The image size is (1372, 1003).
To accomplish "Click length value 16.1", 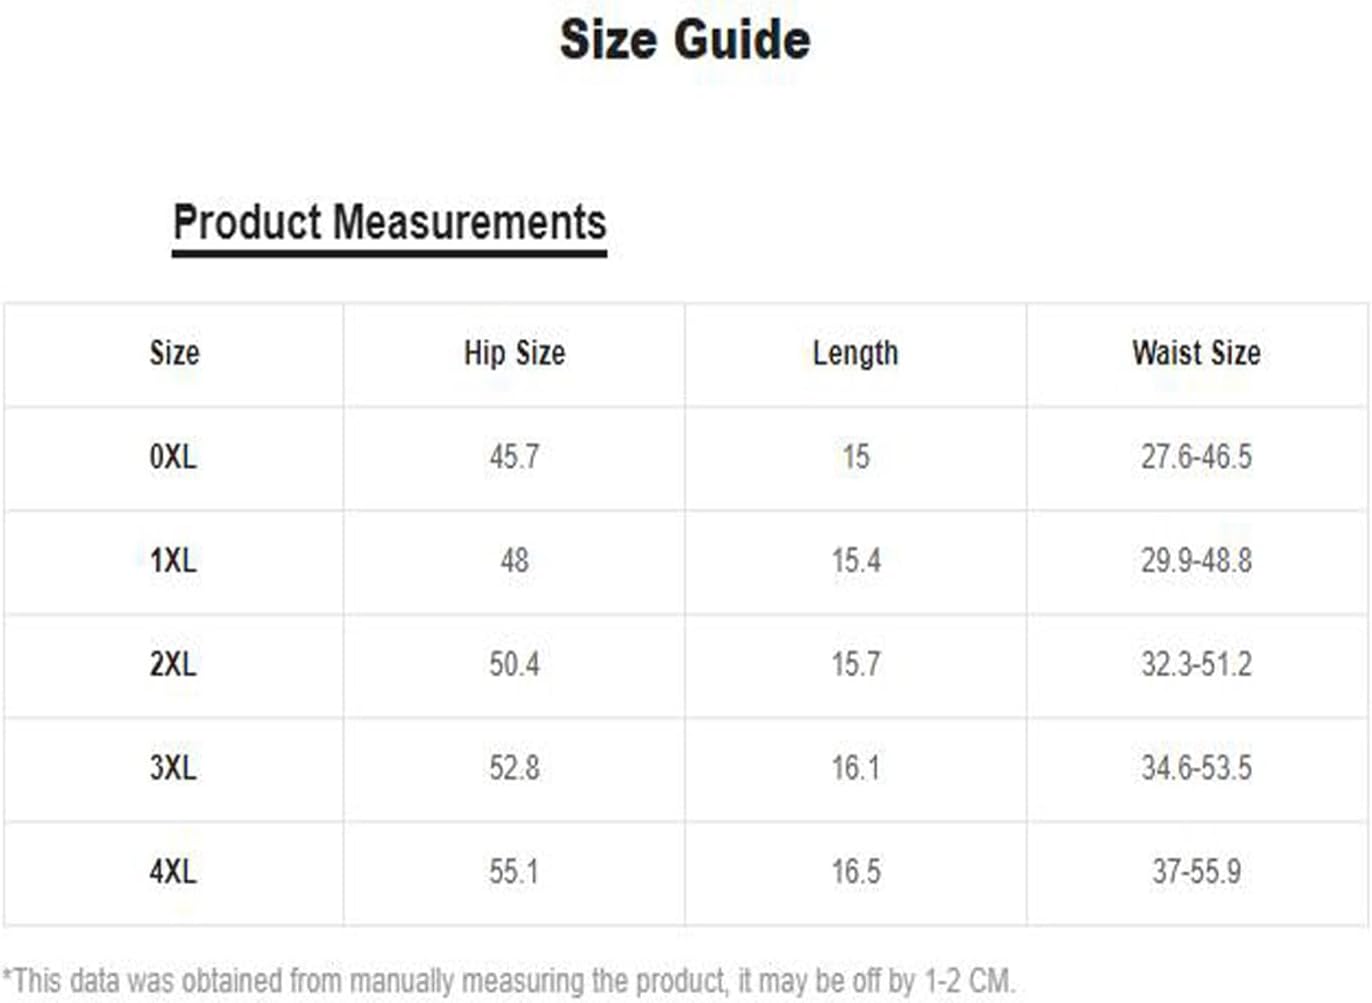I will 856,768.
